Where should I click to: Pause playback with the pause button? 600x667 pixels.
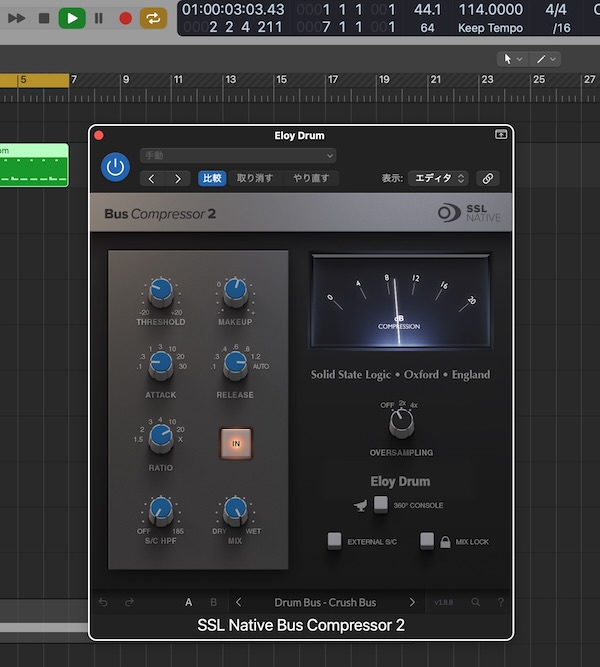[x=99, y=18]
